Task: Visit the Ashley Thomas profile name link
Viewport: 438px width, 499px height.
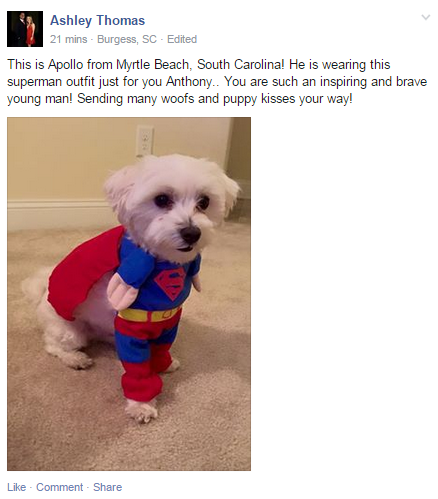Action: click(x=97, y=21)
